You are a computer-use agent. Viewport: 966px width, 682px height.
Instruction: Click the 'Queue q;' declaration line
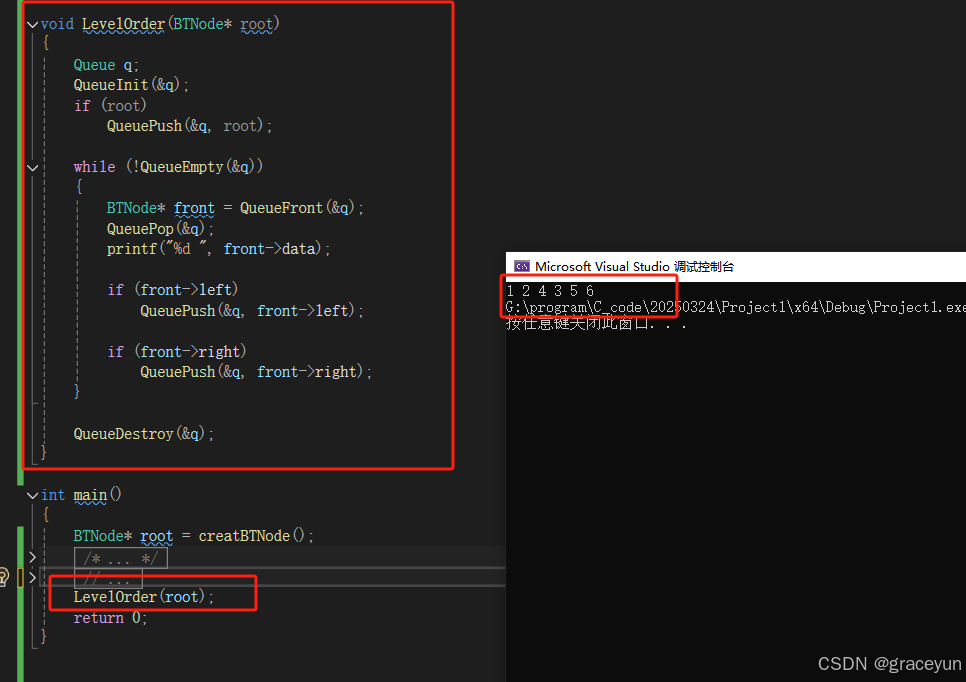(106, 65)
